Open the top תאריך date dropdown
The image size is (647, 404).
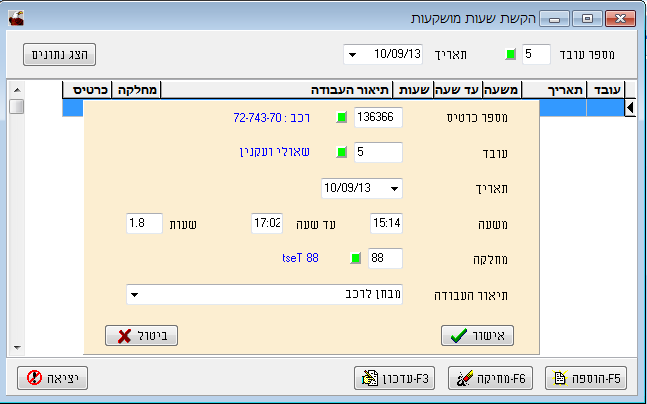click(x=352, y=54)
